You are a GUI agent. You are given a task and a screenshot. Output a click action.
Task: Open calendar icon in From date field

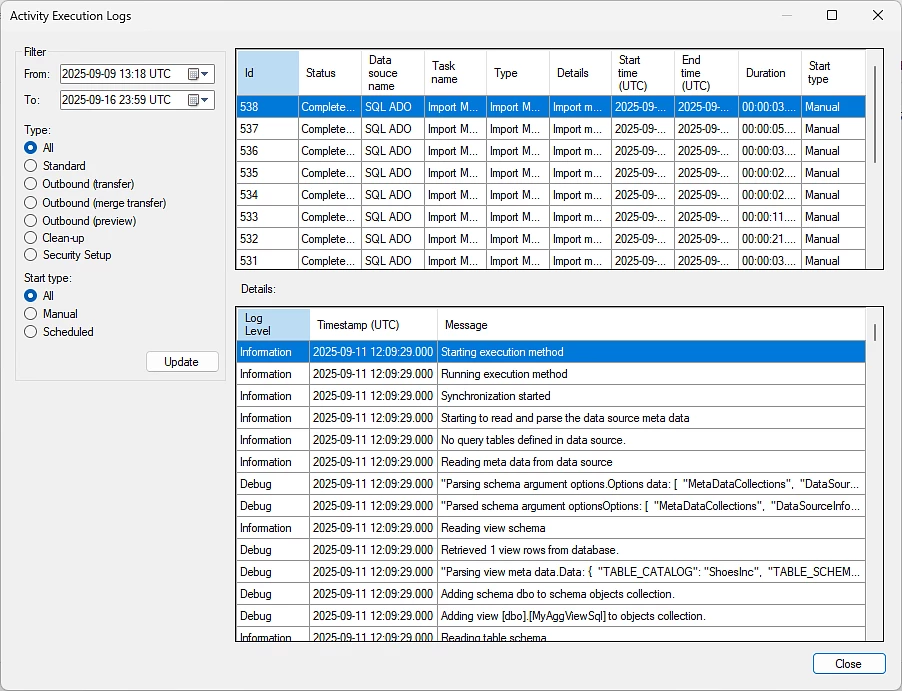[x=194, y=74]
